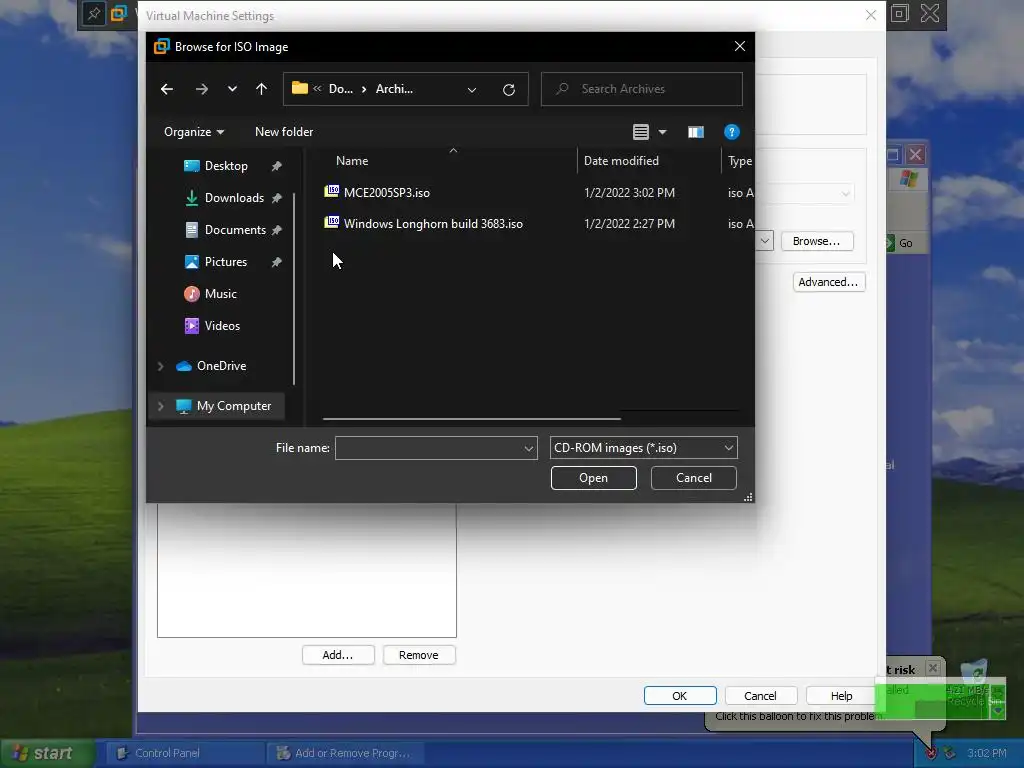The image size is (1024, 768).
Task: Create a New folder
Action: tap(283, 132)
